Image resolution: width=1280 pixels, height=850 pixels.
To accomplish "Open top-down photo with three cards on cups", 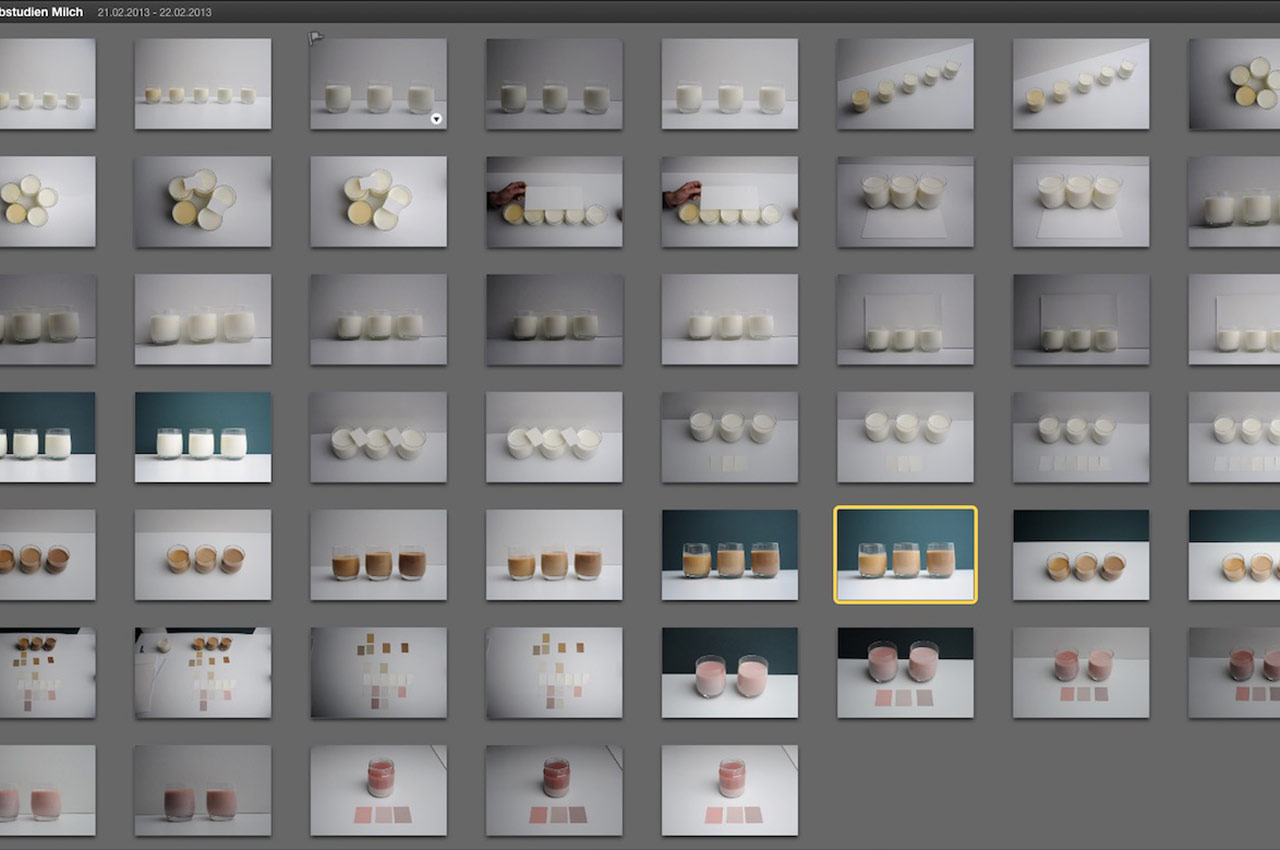I will pyautogui.click(x=378, y=437).
